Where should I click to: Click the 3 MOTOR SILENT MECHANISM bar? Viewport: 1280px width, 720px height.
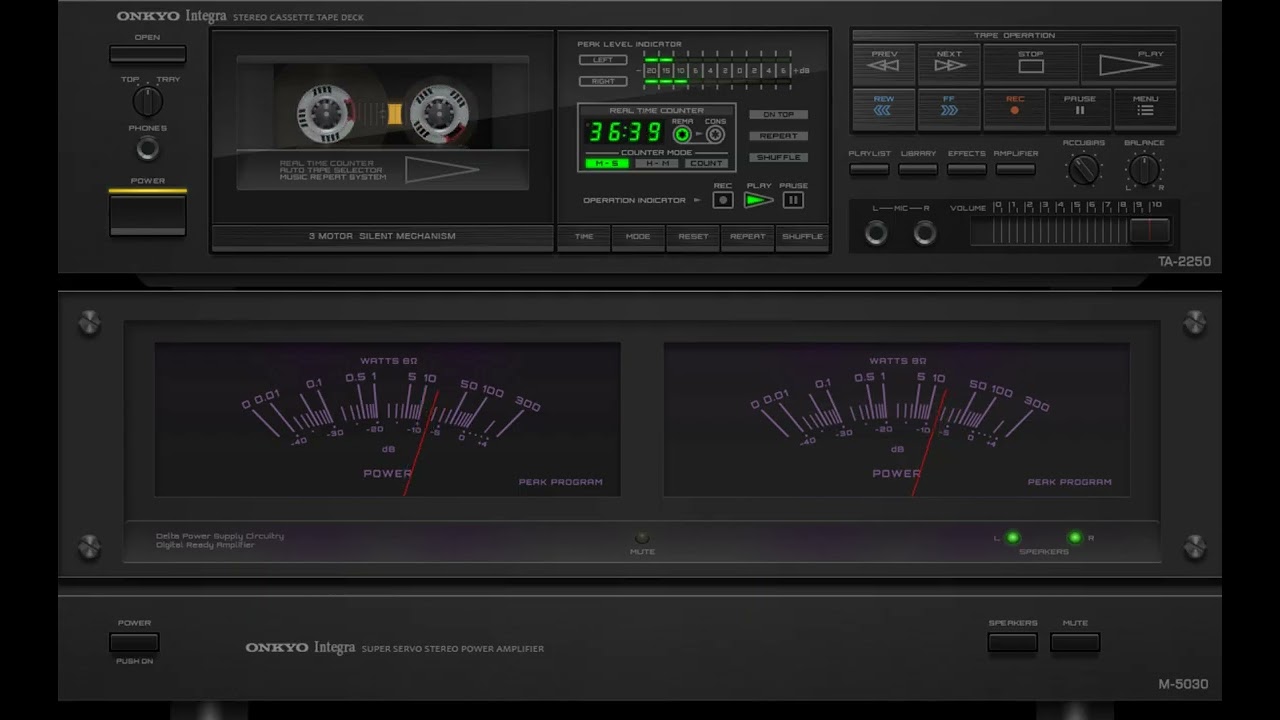tap(382, 237)
